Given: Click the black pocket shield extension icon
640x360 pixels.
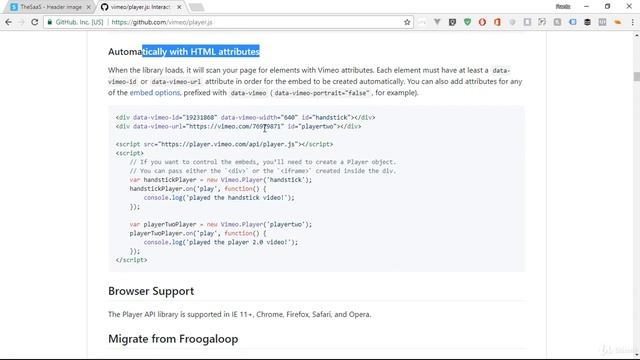Looking at the screenshot, I should (452, 22).
